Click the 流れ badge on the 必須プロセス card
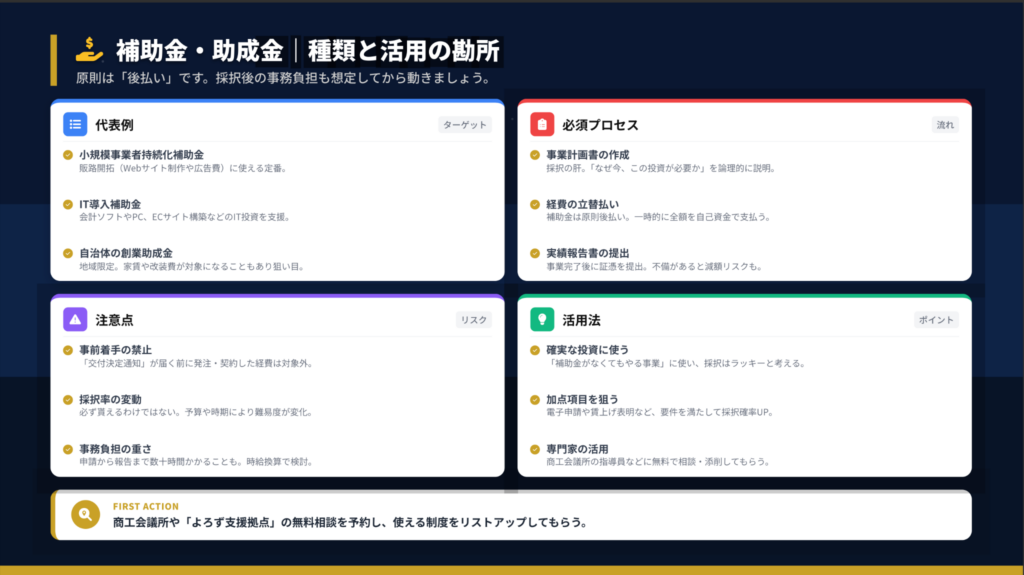This screenshot has height=575, width=1024. 945,125
